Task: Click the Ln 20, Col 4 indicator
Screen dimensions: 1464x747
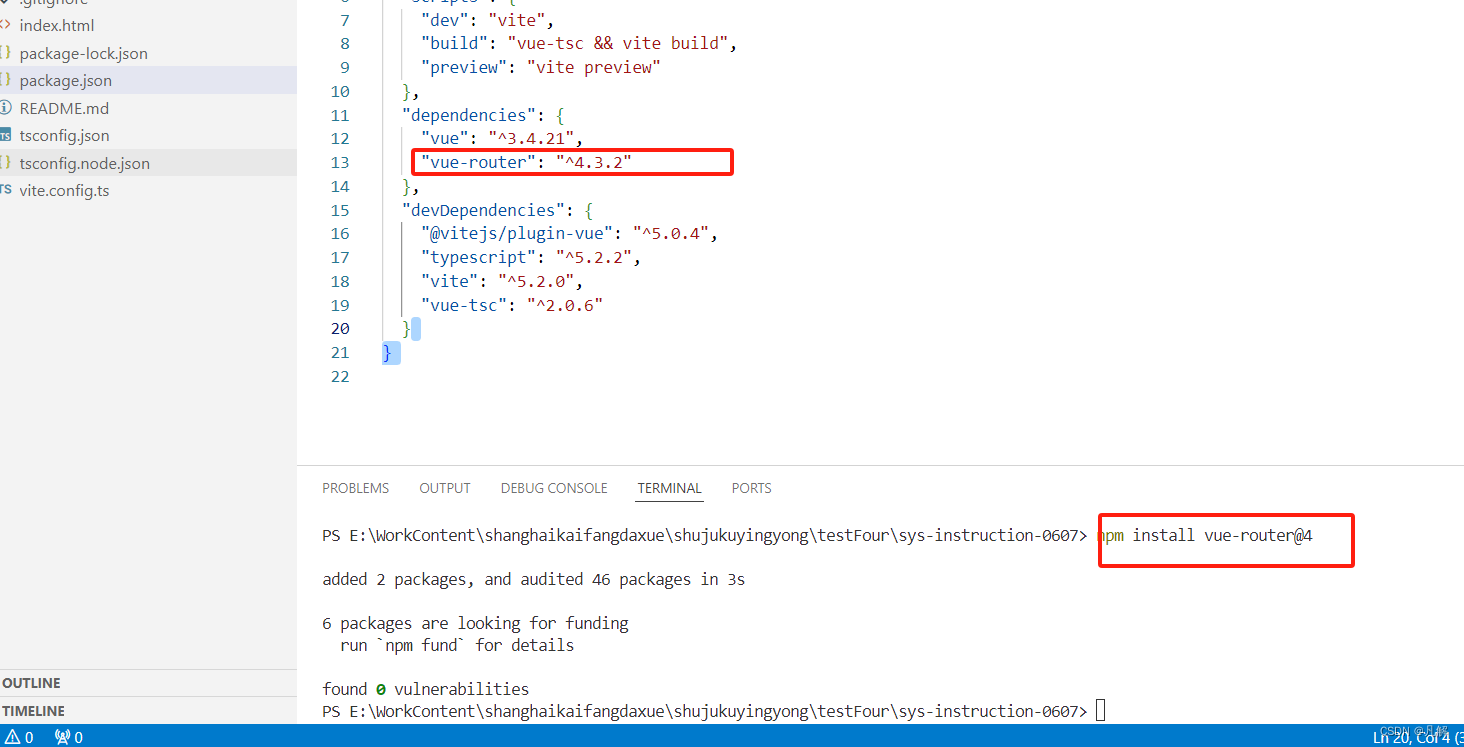Action: (x=1410, y=737)
